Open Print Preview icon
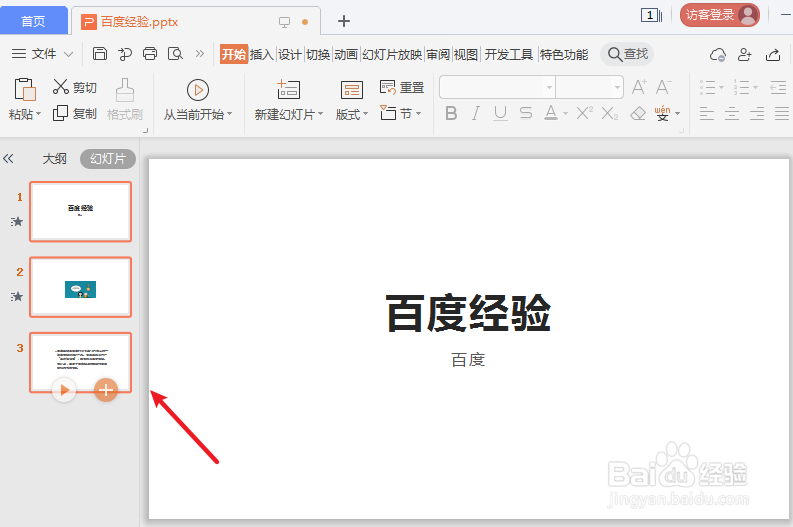The image size is (793, 527). [x=175, y=54]
